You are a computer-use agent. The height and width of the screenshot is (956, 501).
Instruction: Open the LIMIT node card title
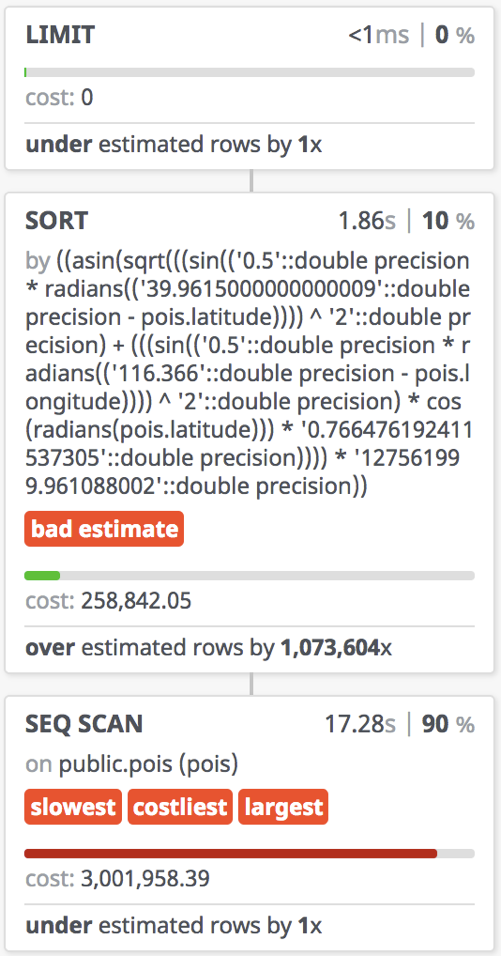point(60,35)
